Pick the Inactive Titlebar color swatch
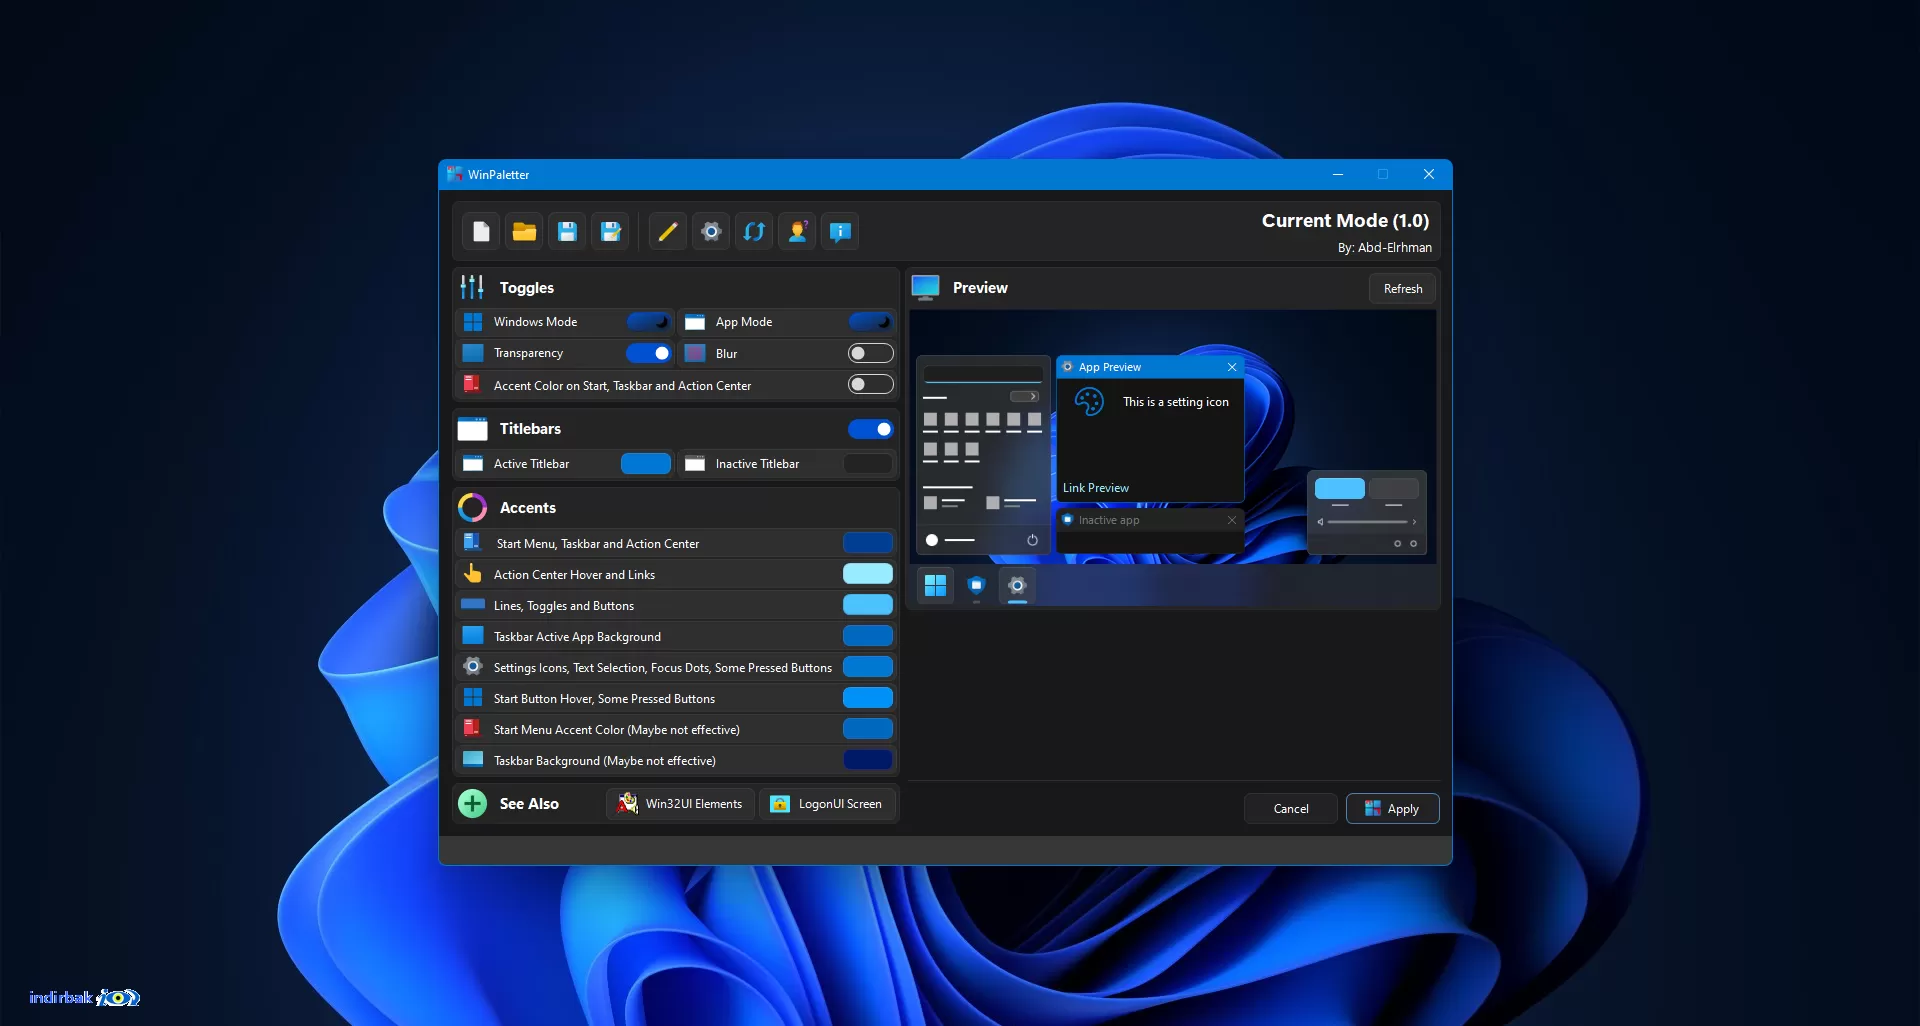 point(868,464)
